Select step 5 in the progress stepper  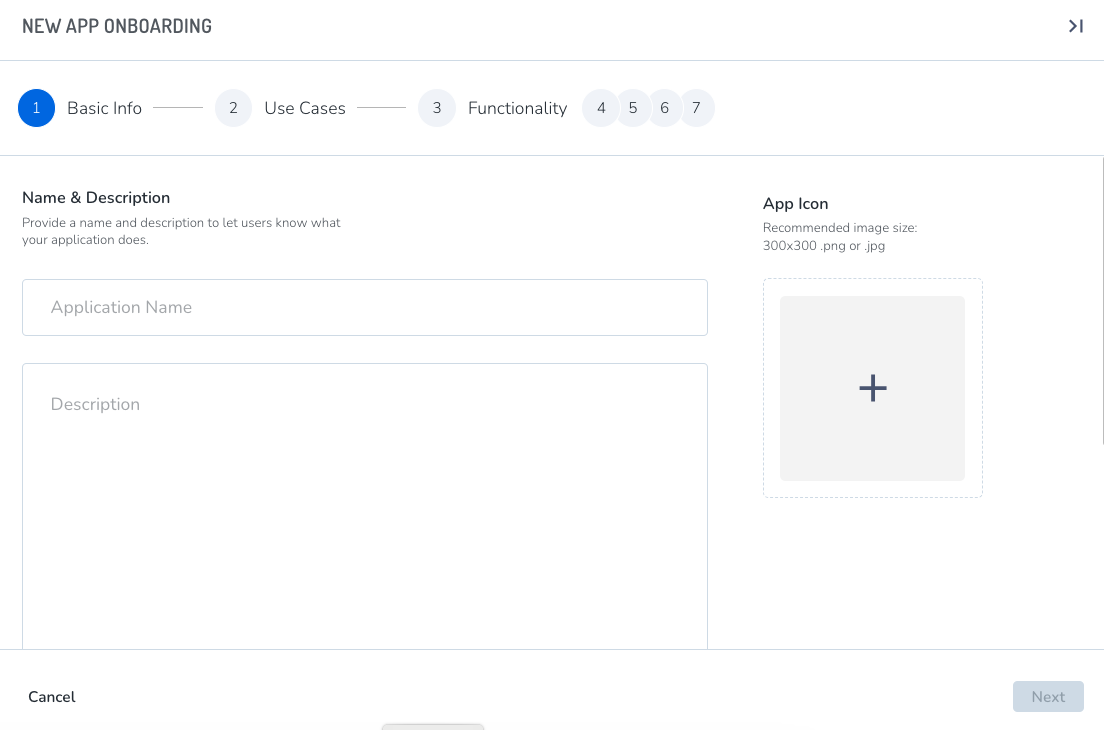[x=633, y=108]
